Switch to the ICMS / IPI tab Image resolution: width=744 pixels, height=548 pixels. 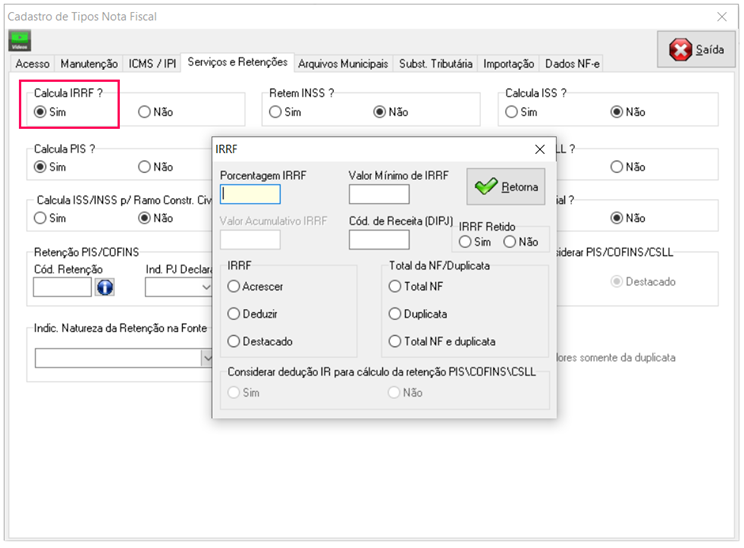pos(152,64)
